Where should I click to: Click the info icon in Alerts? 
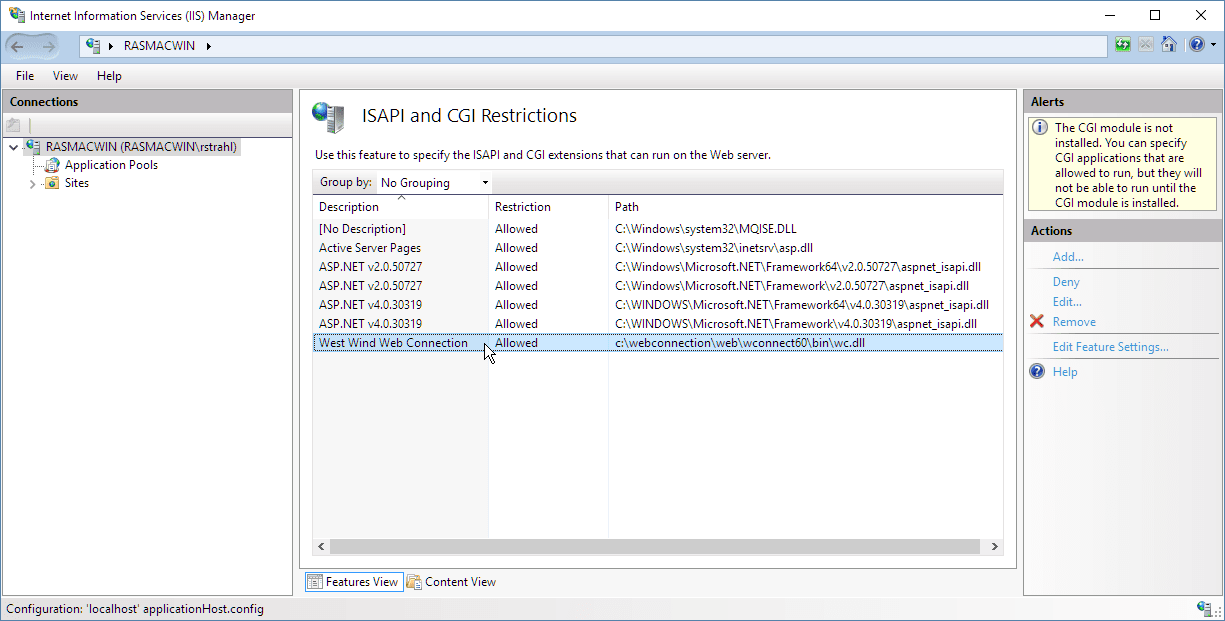click(1040, 128)
